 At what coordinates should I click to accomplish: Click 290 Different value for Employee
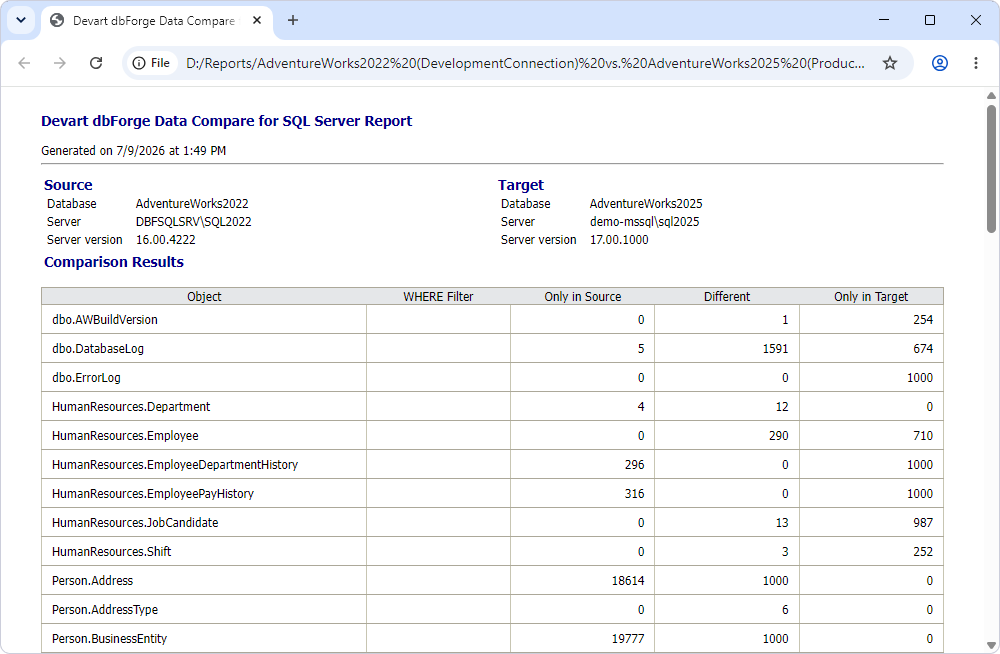pos(778,436)
